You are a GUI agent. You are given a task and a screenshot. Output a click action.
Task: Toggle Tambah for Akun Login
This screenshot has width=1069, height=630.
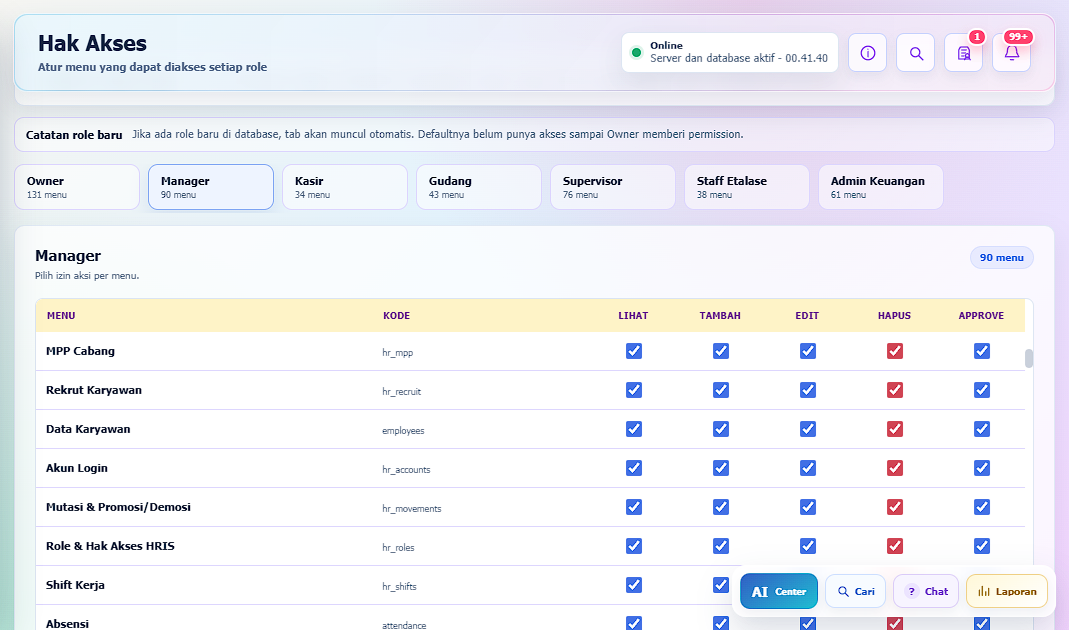point(721,468)
